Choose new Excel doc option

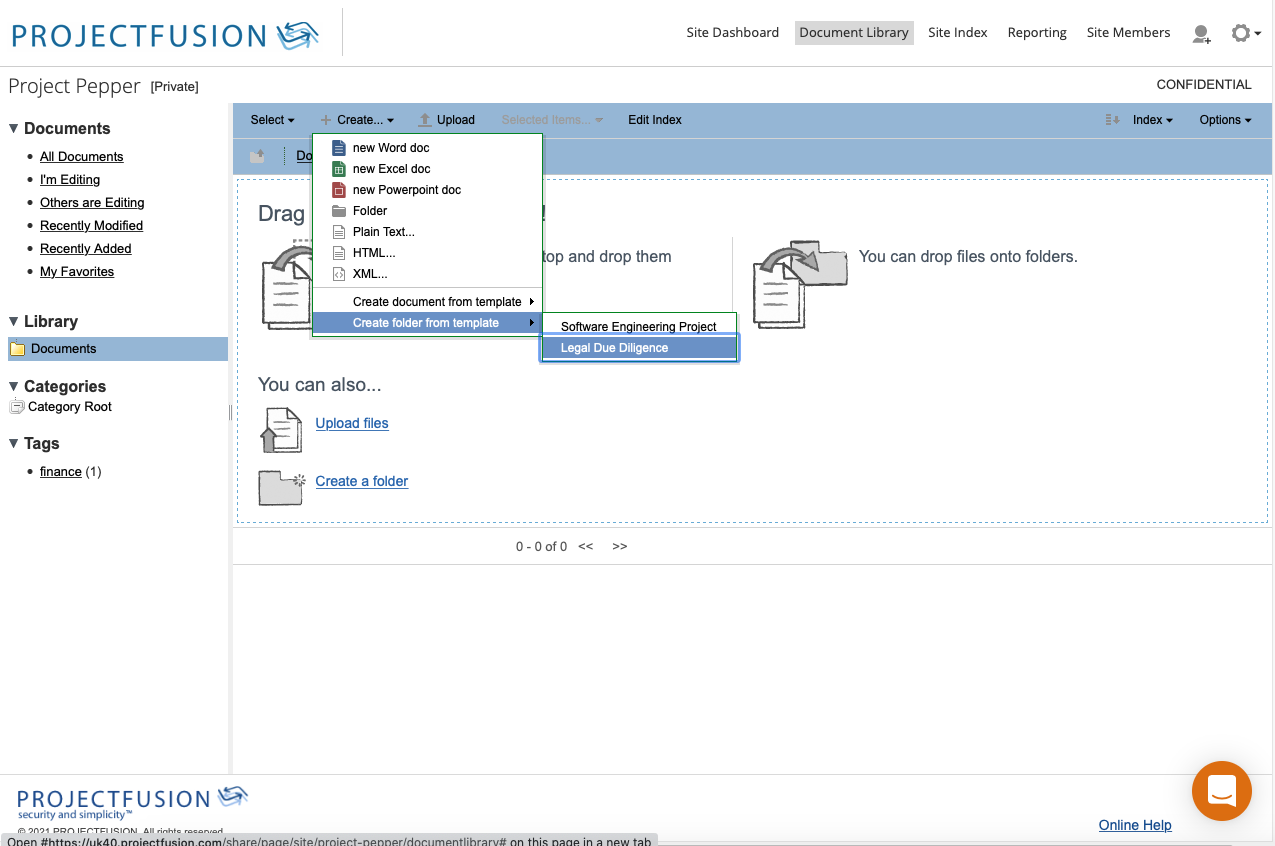[391, 169]
